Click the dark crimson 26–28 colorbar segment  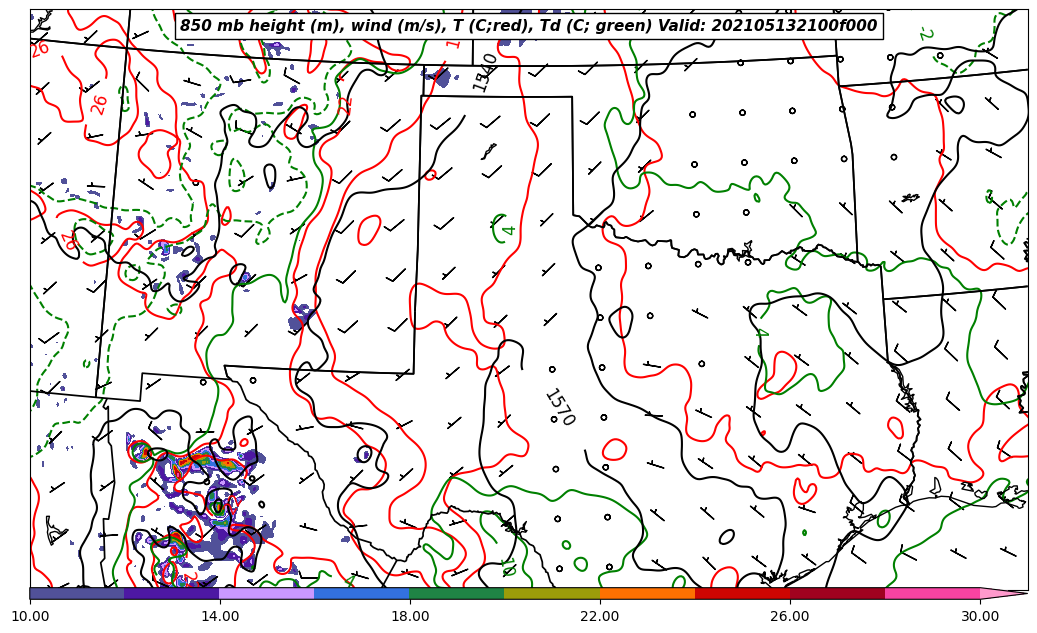(837, 593)
